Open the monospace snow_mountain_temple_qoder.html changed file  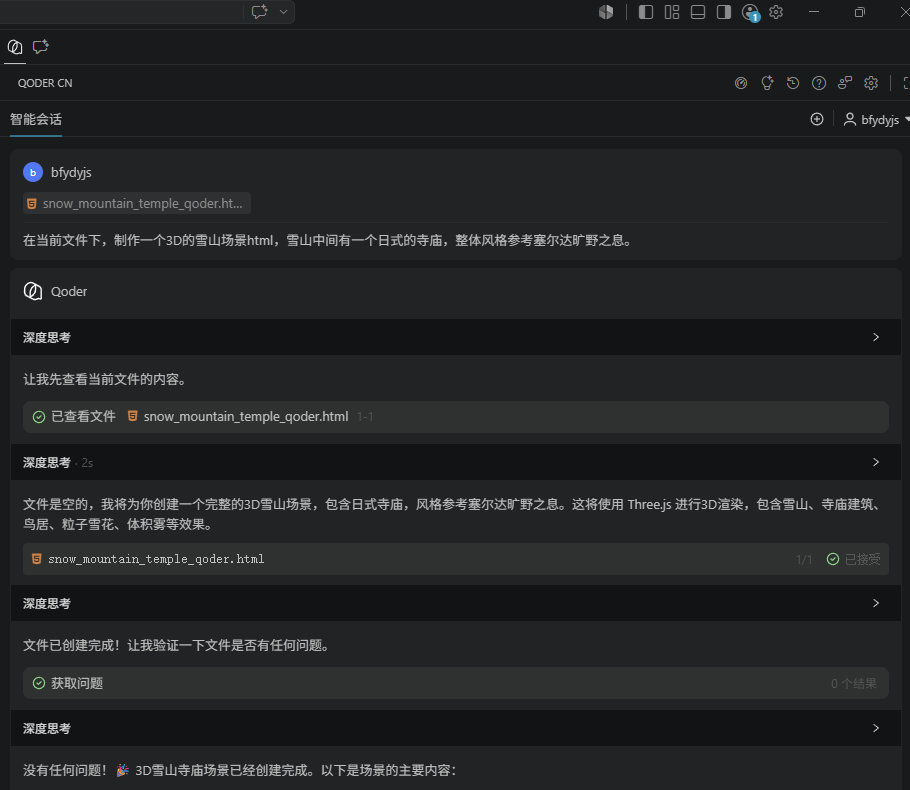click(x=156, y=559)
